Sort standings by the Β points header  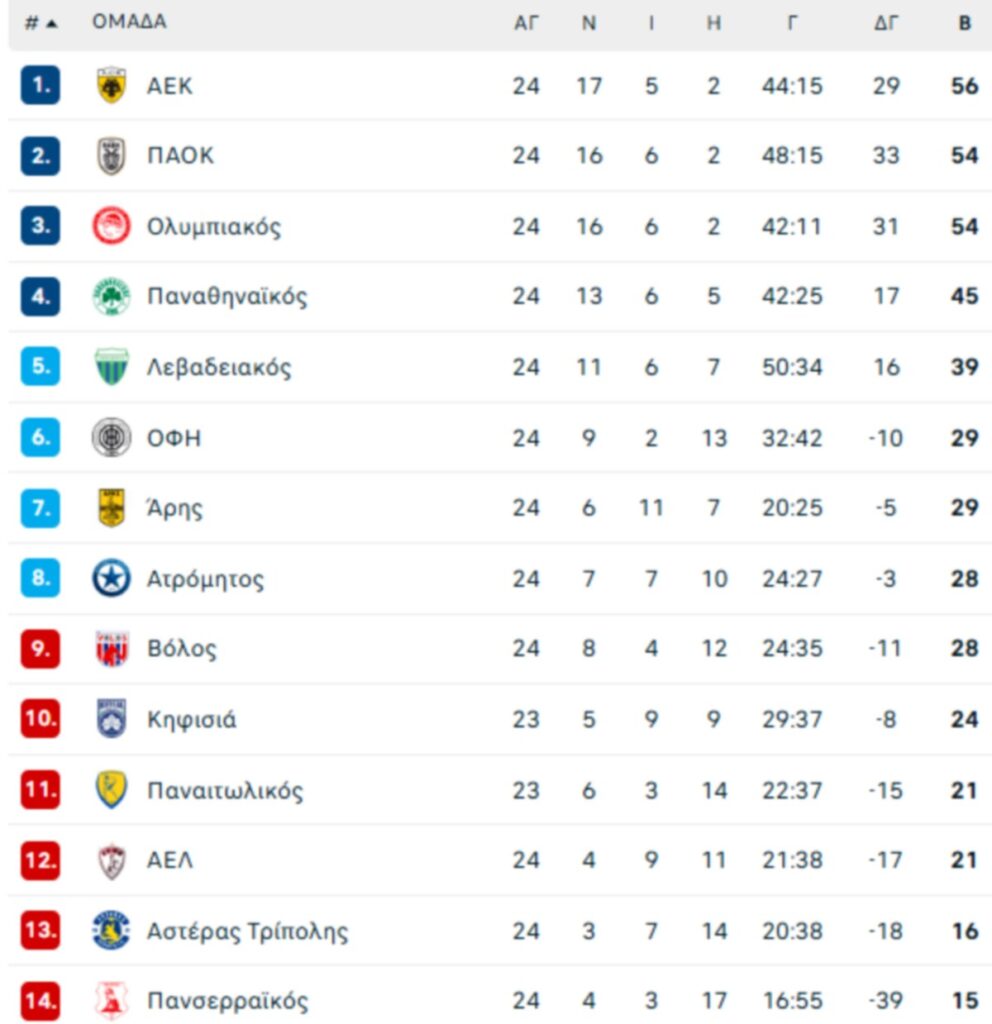tap(964, 23)
